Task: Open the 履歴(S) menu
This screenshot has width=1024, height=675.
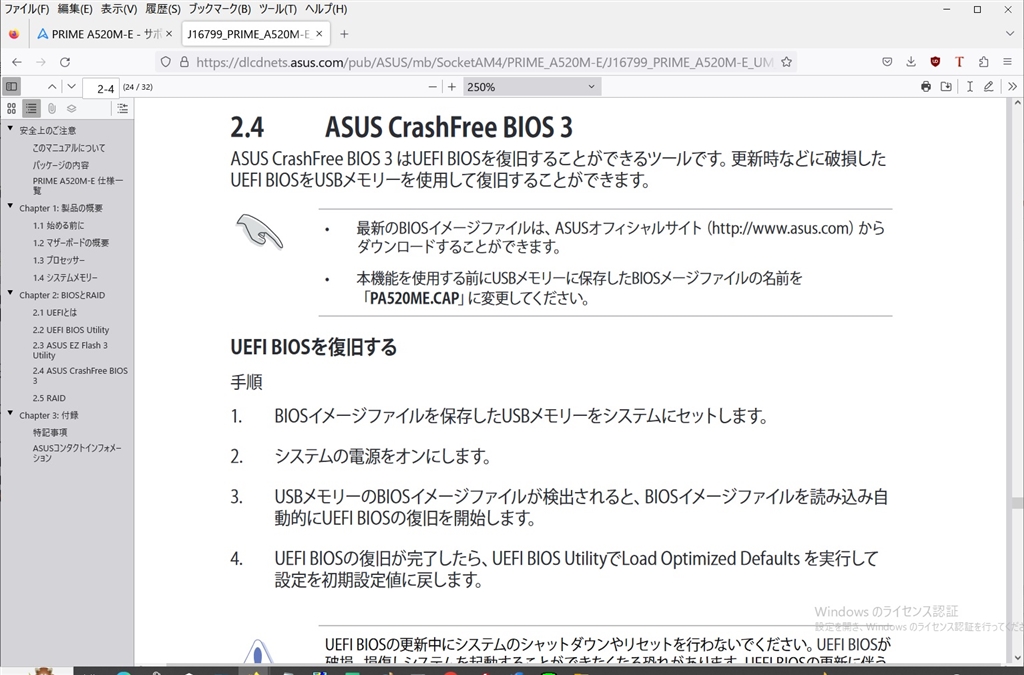Action: pos(163,9)
